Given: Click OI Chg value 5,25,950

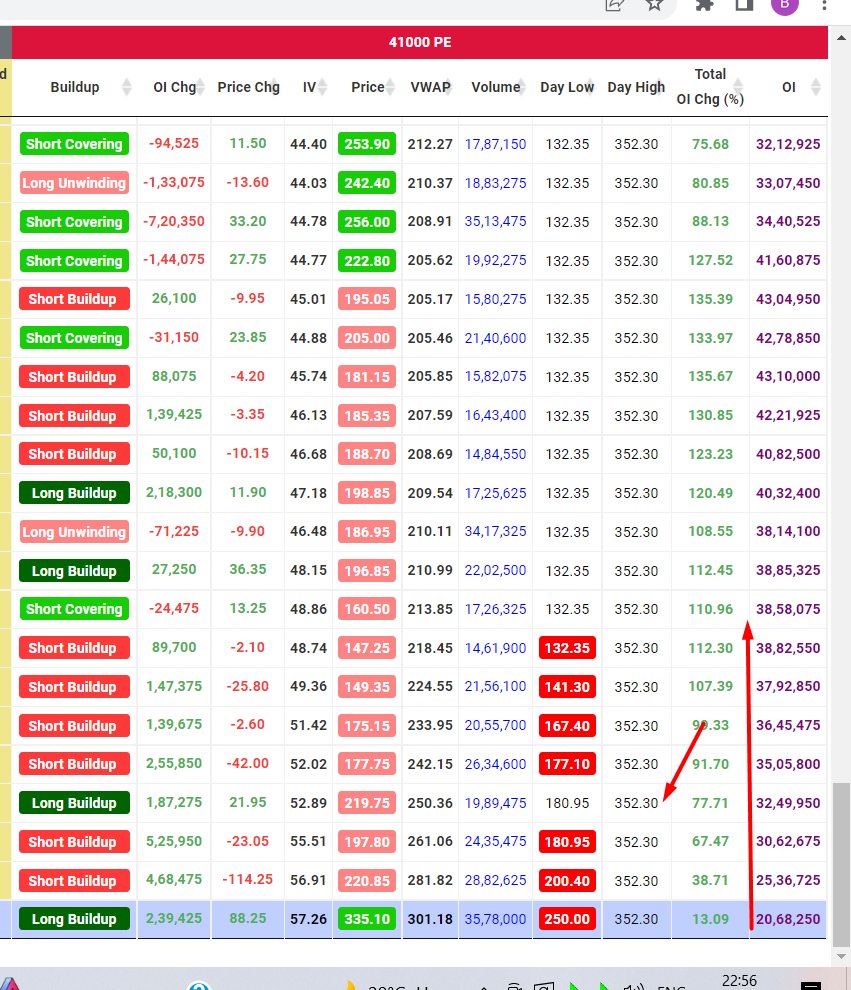Looking at the screenshot, I should click(174, 842).
